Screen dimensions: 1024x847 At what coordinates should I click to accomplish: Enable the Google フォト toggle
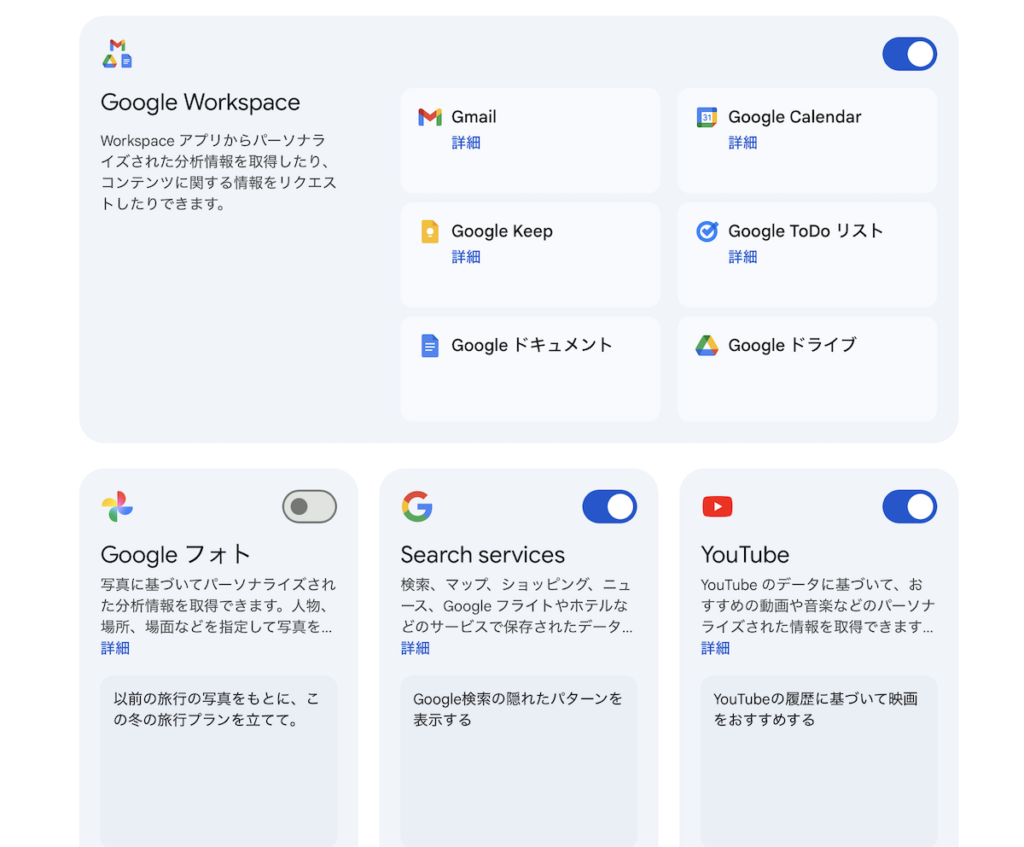coord(309,507)
